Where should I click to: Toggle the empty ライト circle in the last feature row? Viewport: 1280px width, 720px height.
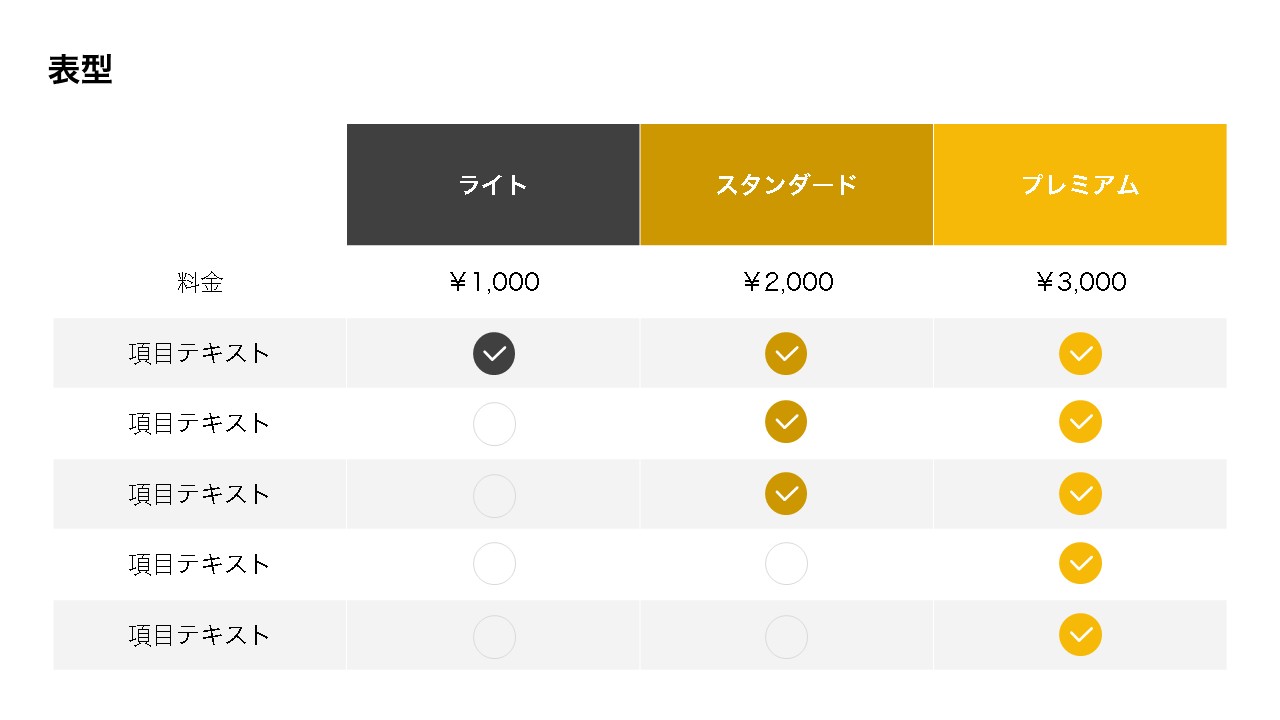point(494,636)
